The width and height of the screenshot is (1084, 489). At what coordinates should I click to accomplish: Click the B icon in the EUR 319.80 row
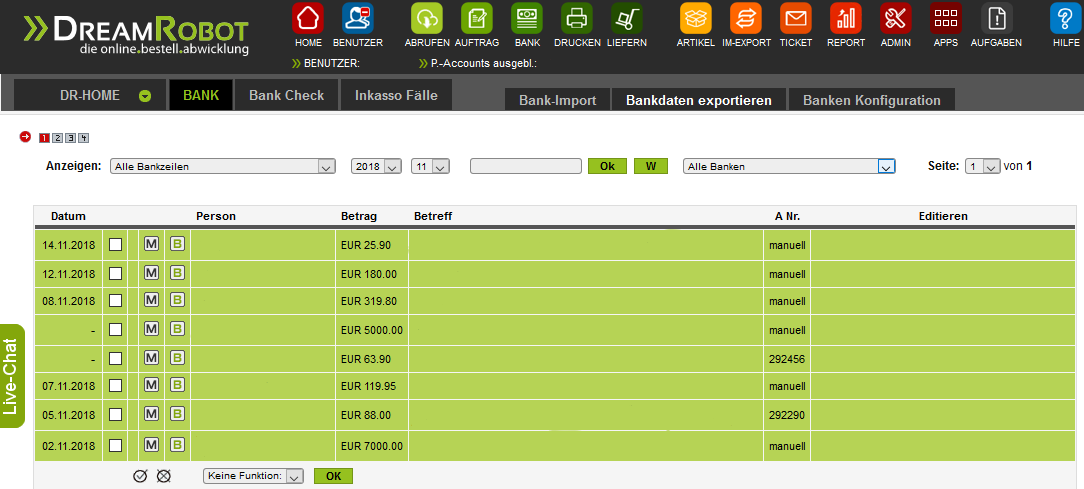tap(178, 300)
